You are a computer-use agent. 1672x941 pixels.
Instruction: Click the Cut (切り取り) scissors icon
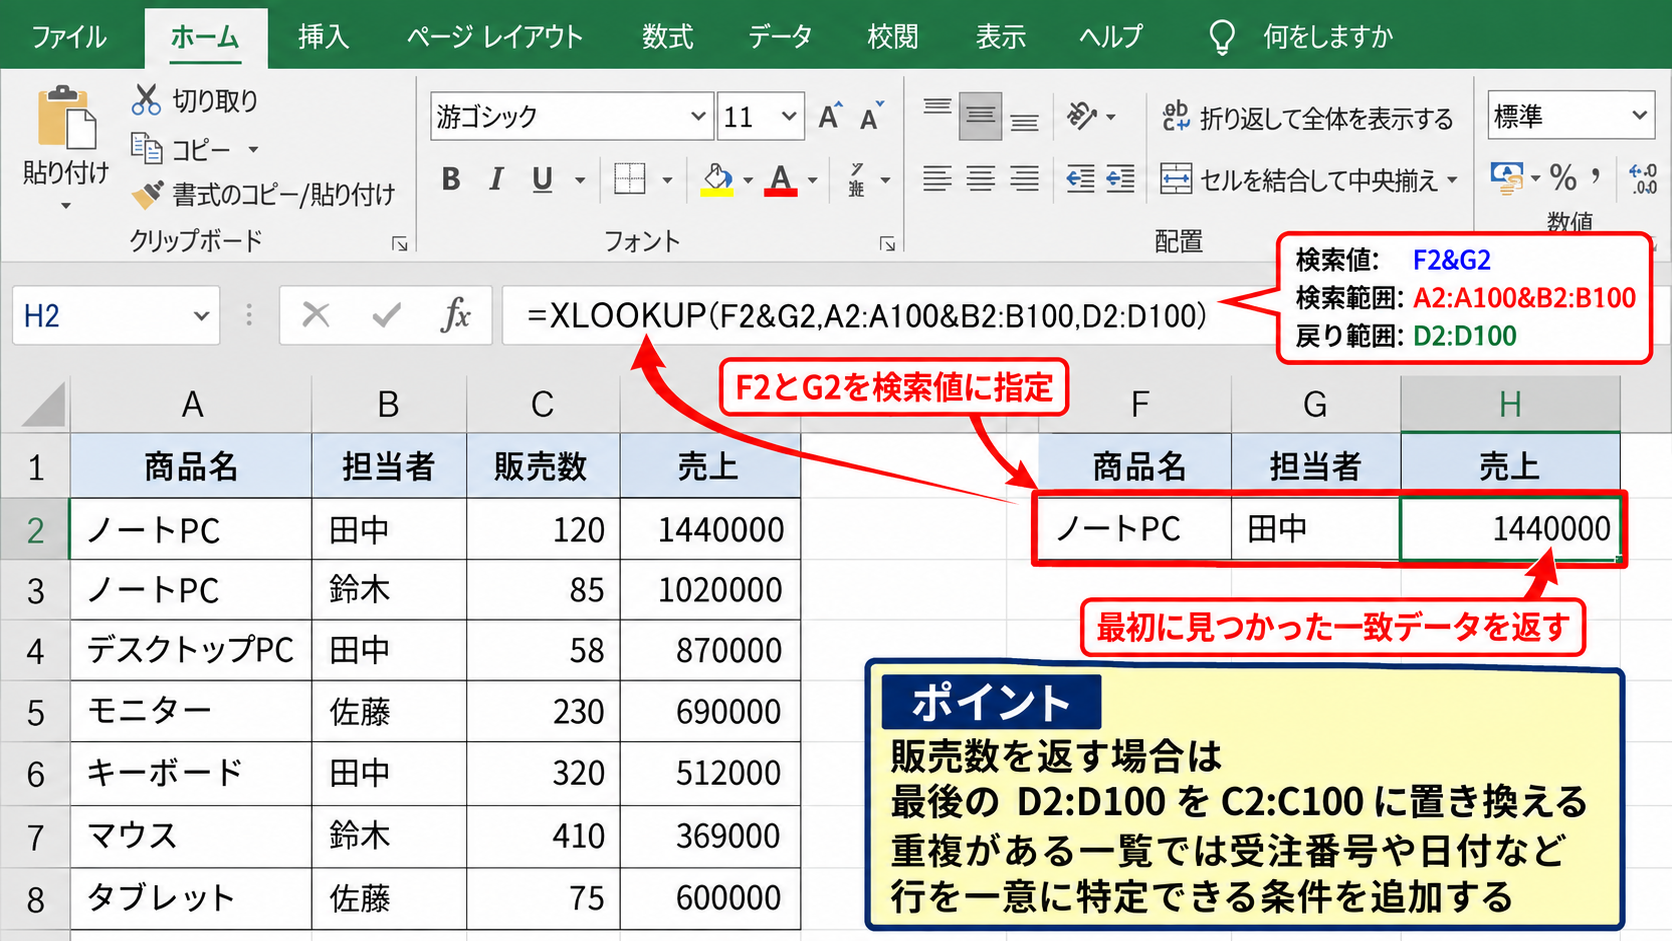tap(146, 100)
